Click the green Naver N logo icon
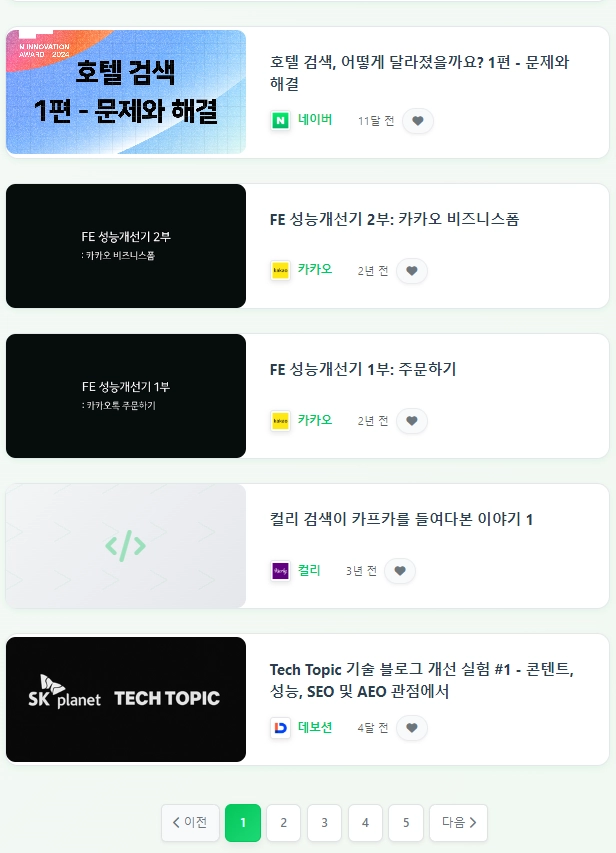This screenshot has height=853, width=616. coord(280,120)
